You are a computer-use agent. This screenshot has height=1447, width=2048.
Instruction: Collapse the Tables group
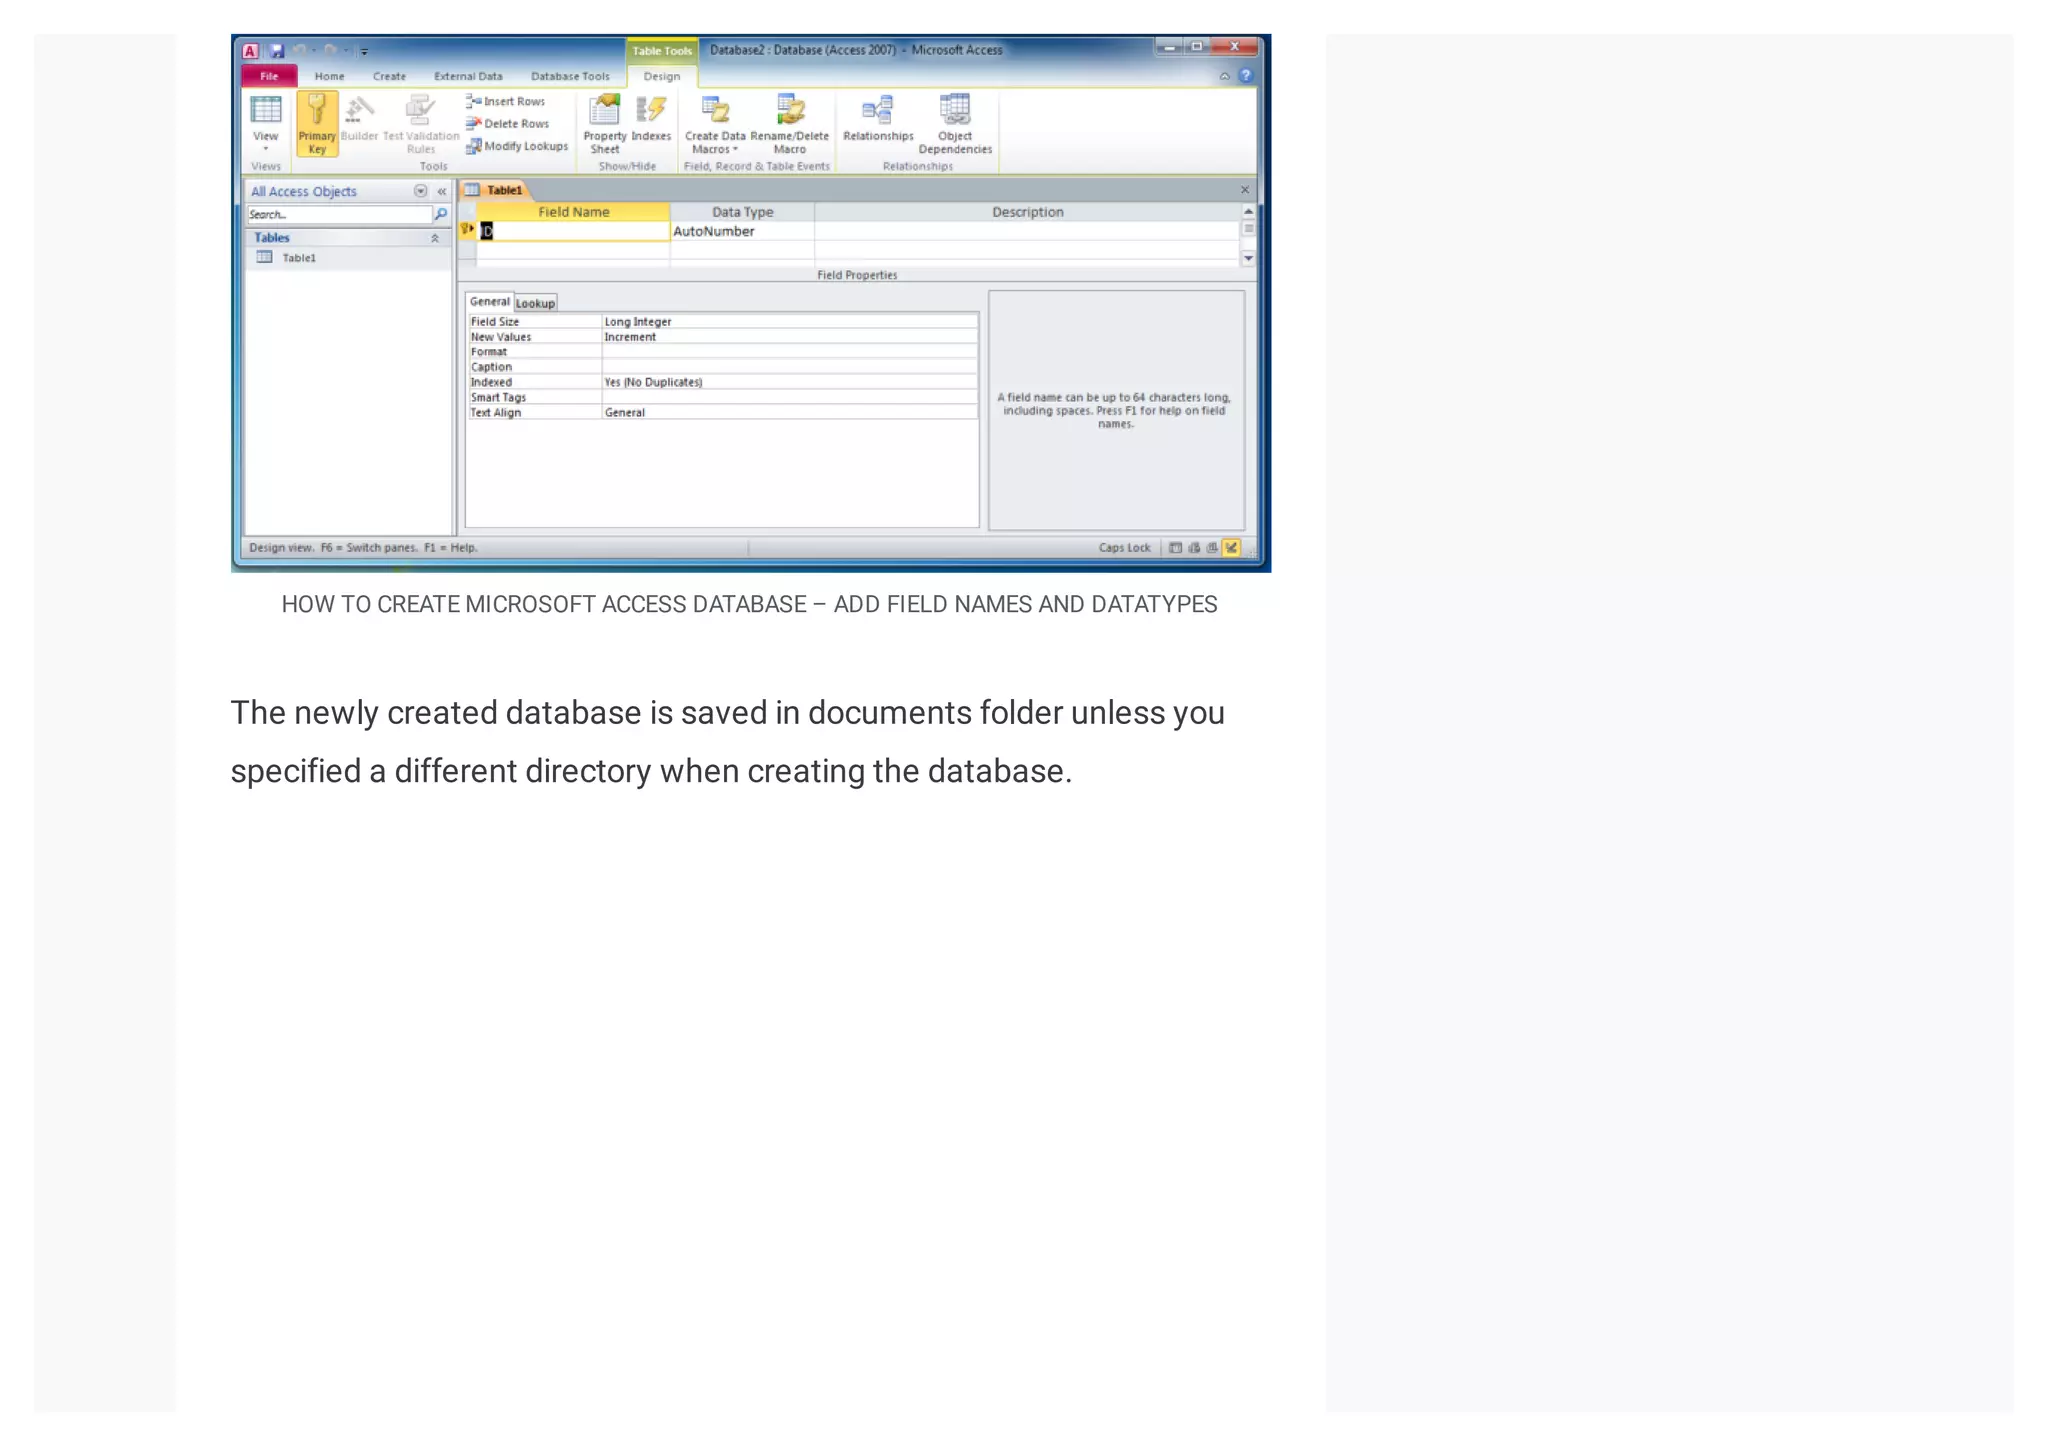click(x=435, y=238)
